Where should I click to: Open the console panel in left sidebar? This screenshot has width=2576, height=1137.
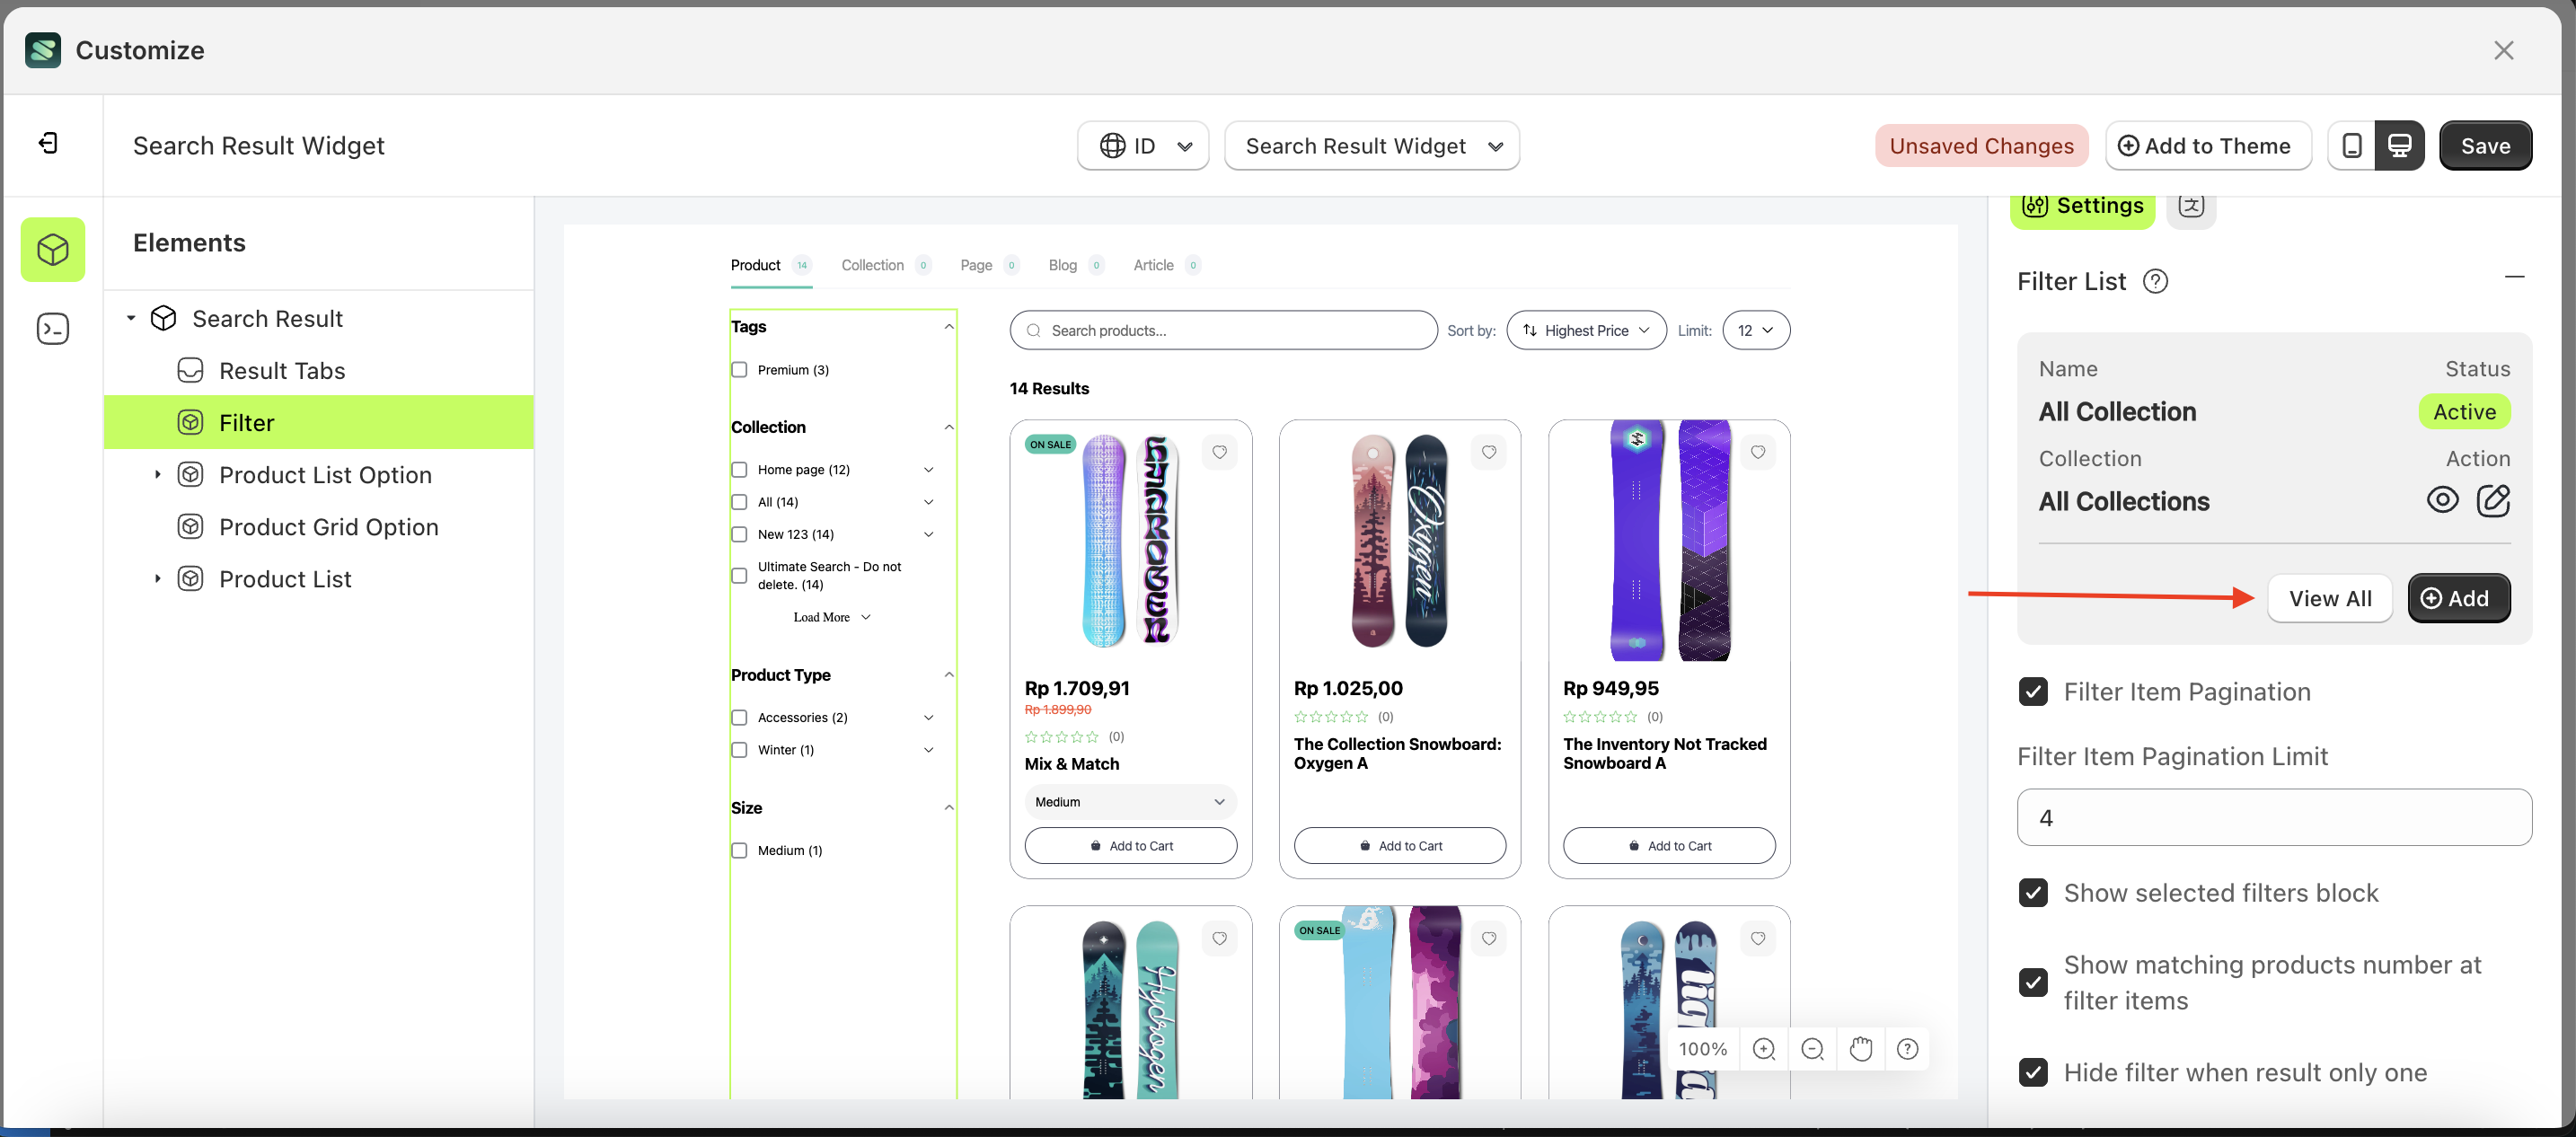coord(52,328)
